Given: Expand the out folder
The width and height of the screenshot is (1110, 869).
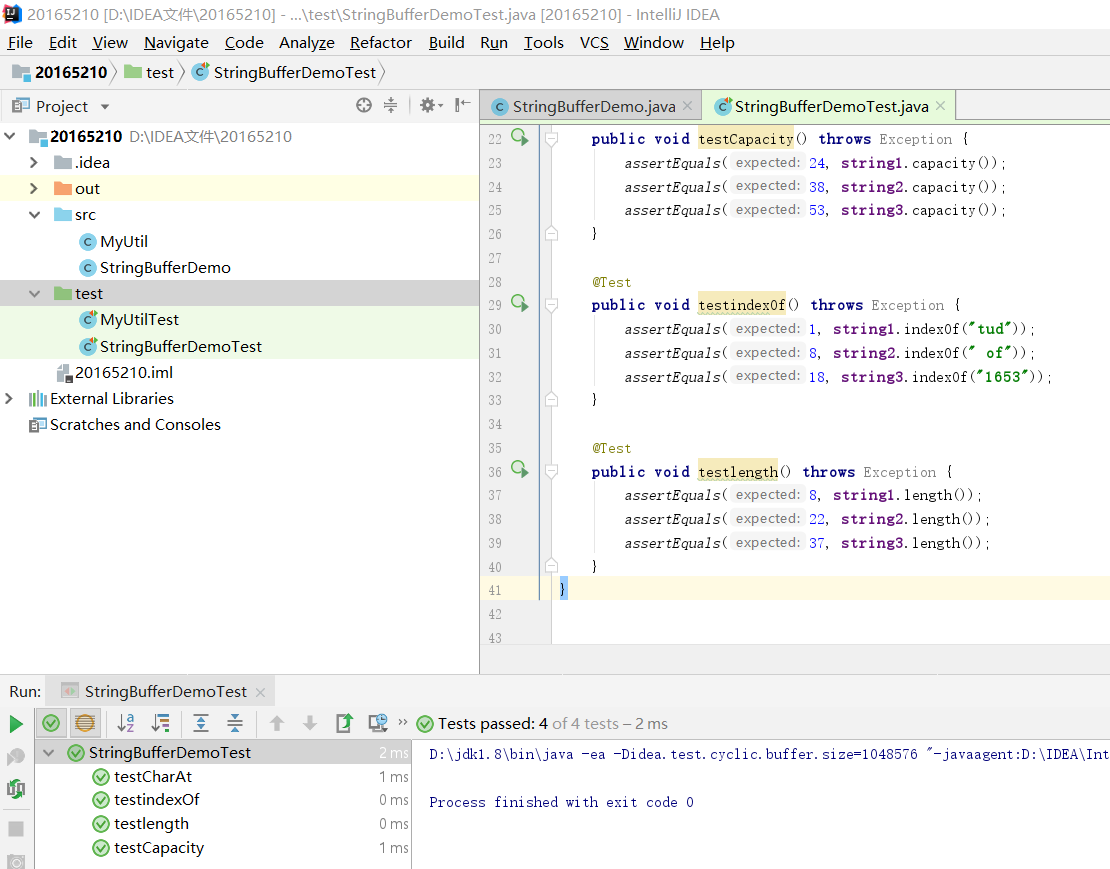Looking at the screenshot, I should (34, 188).
